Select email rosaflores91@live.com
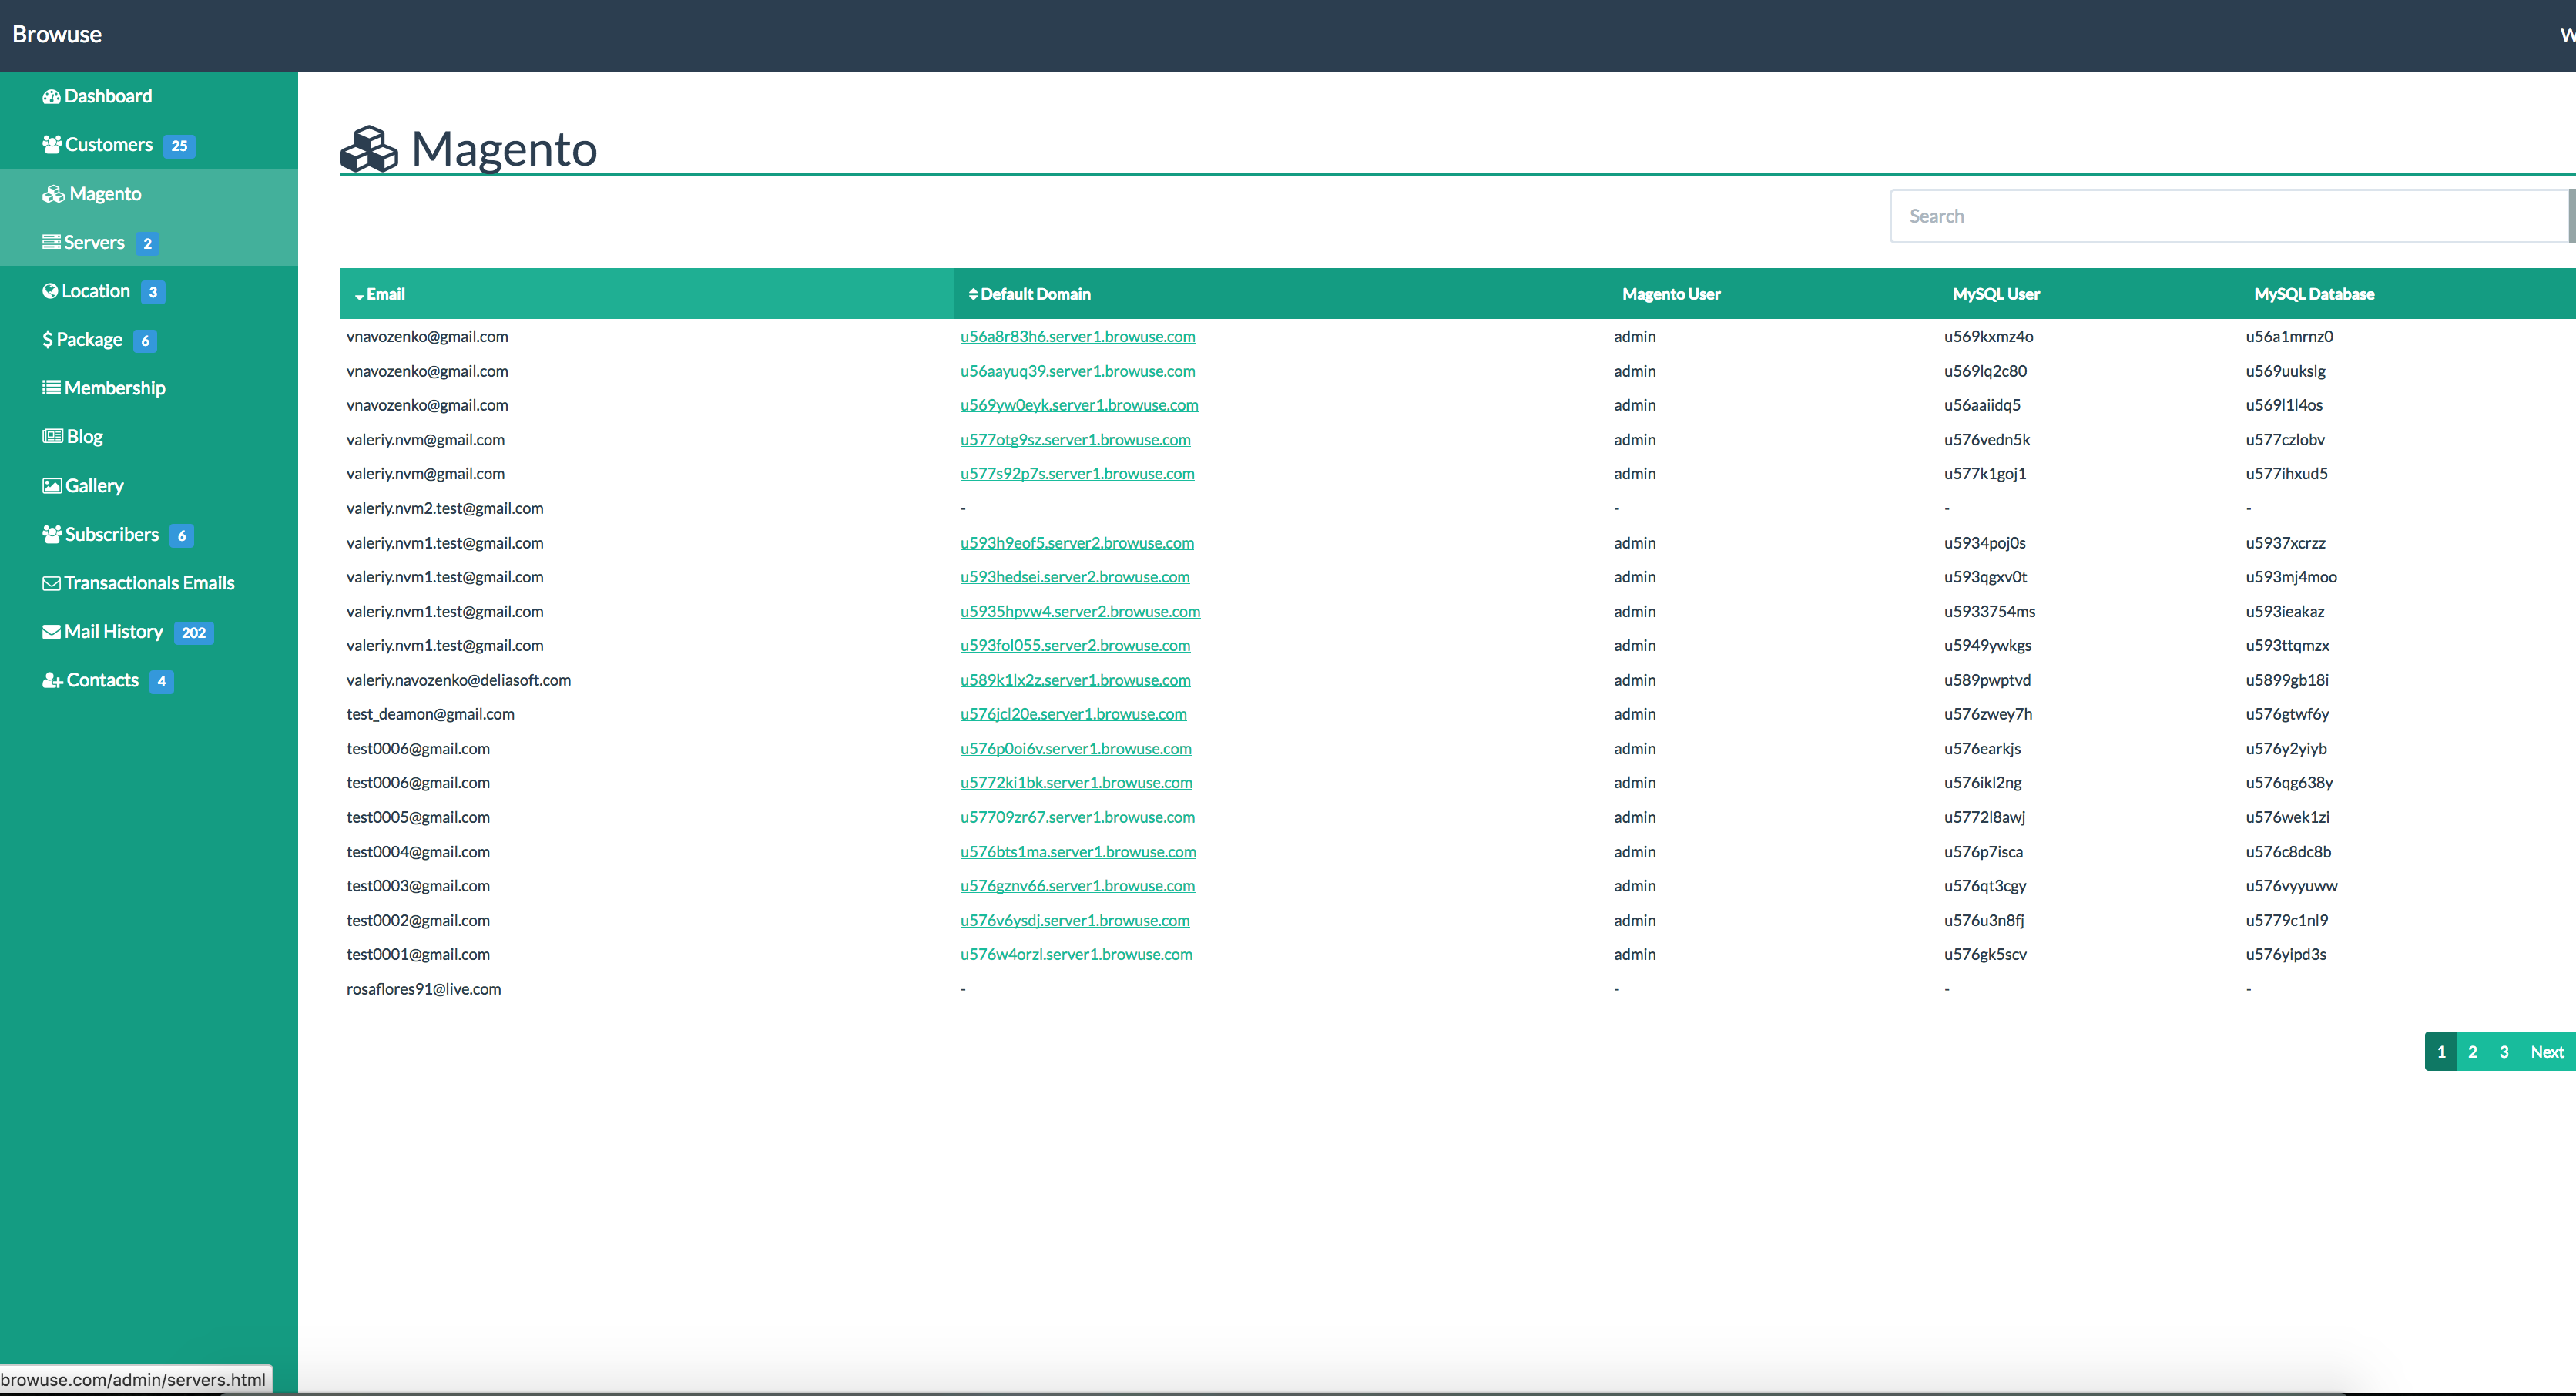This screenshot has height=1396, width=2576. 424,989
